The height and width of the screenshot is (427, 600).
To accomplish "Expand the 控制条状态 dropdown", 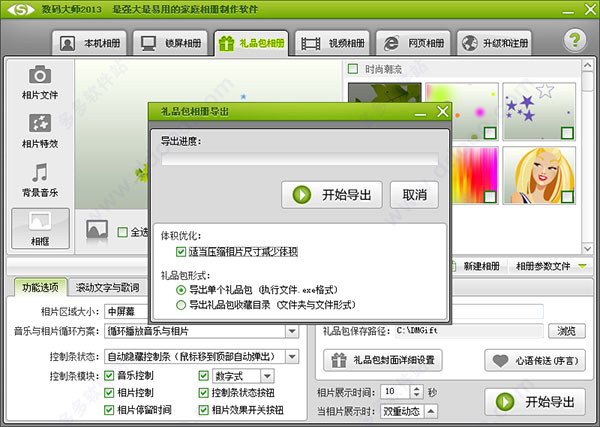I will pyautogui.click(x=292, y=357).
